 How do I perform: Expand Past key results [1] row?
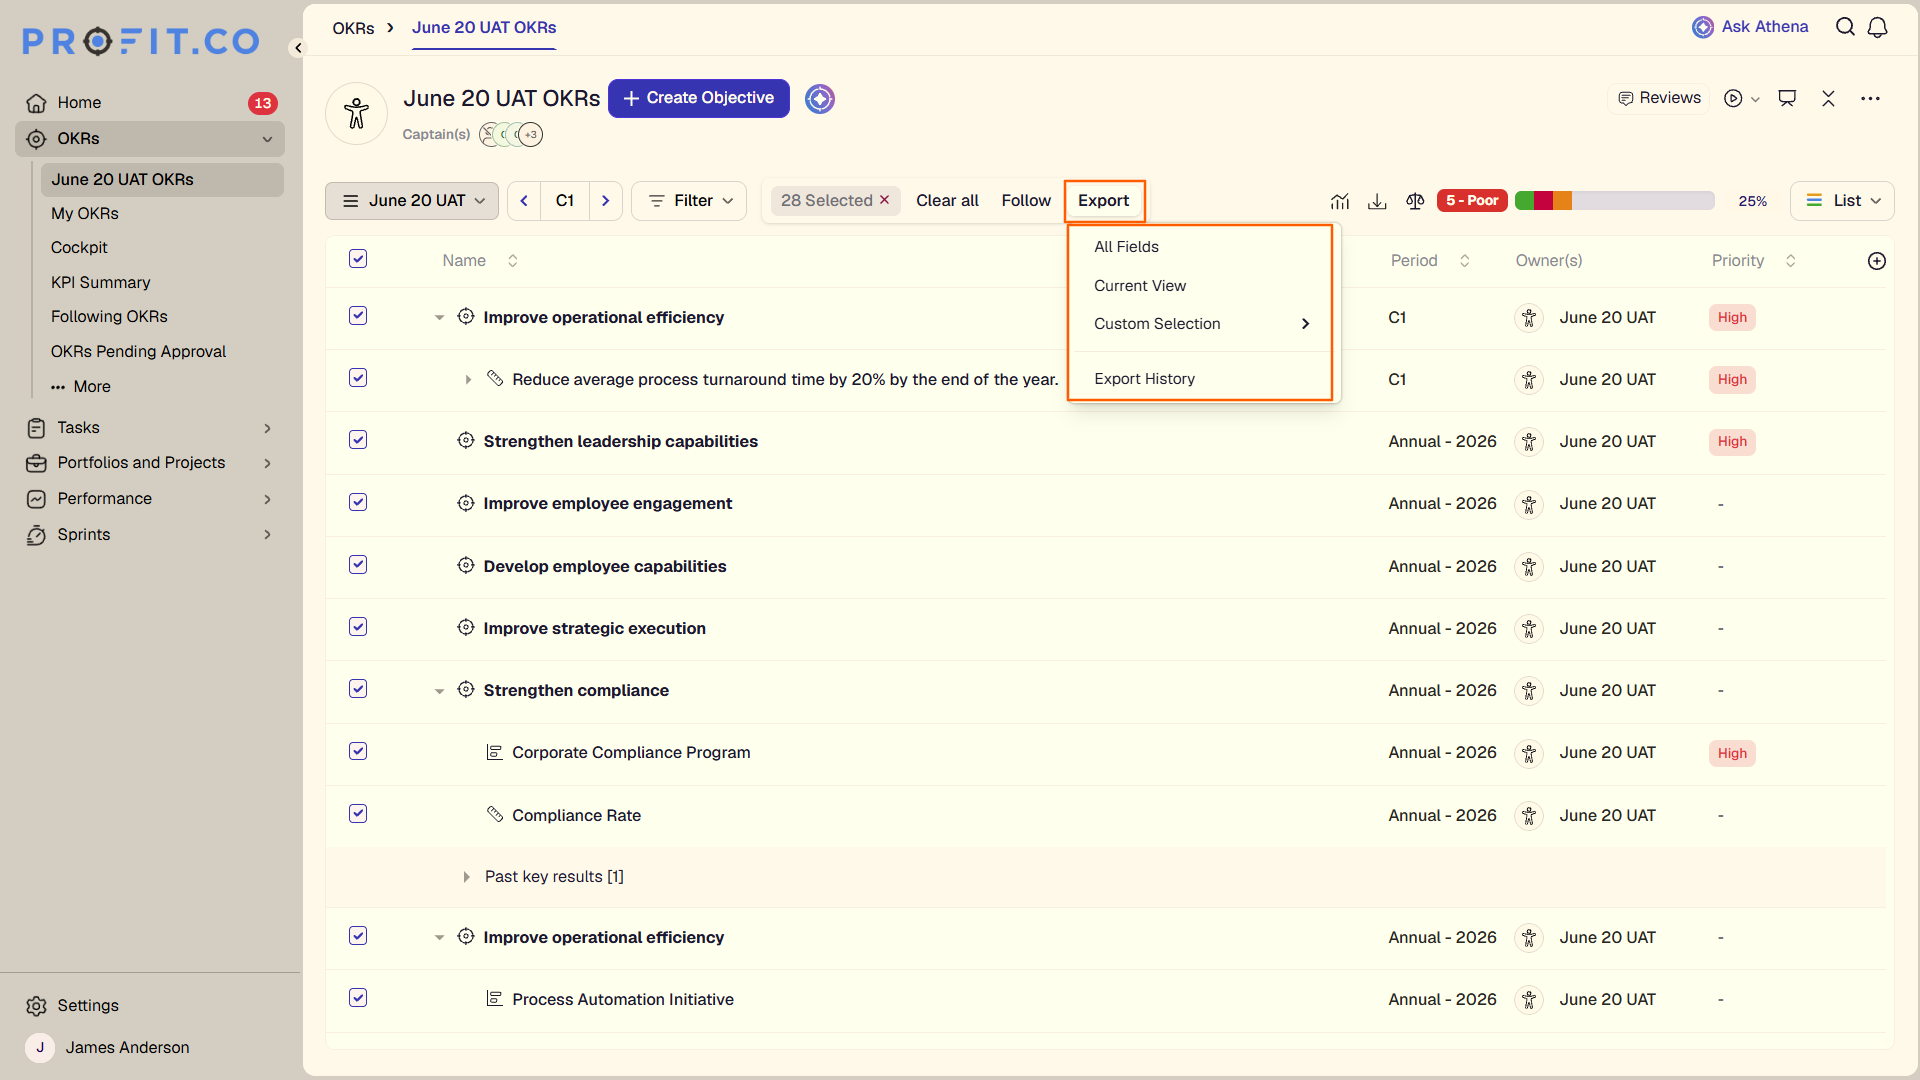(x=466, y=877)
